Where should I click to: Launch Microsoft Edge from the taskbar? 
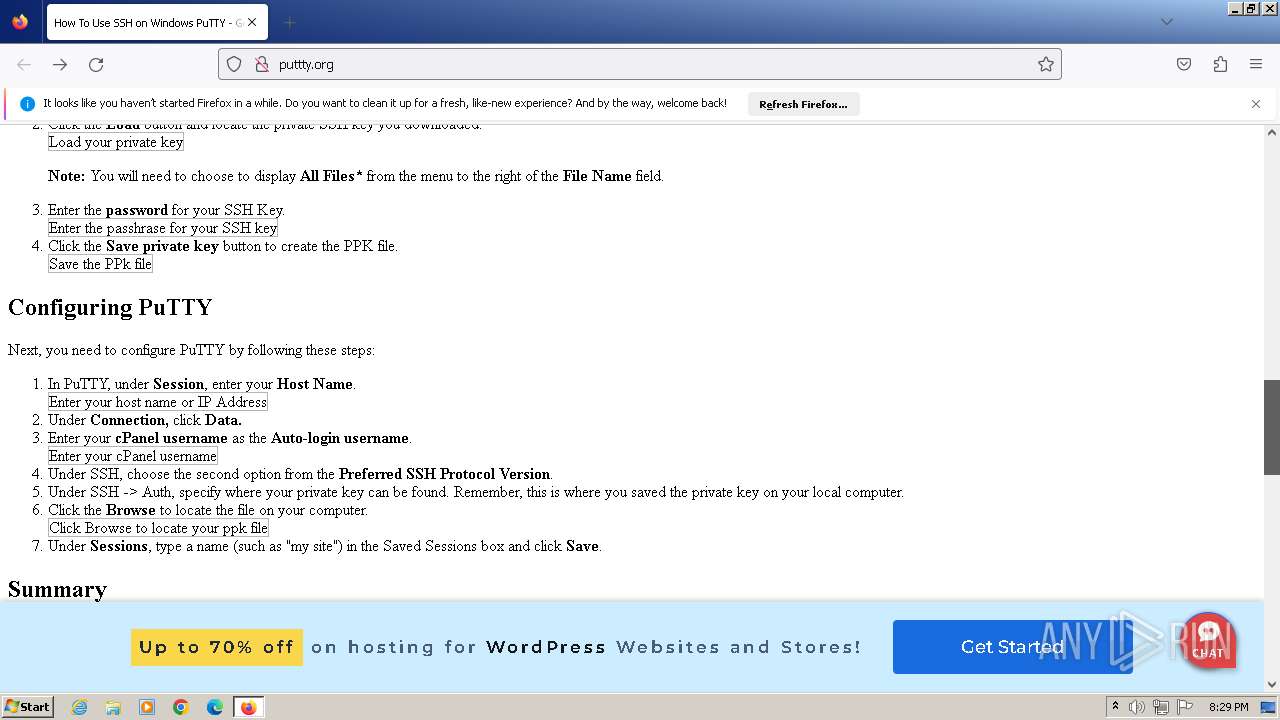(215, 707)
